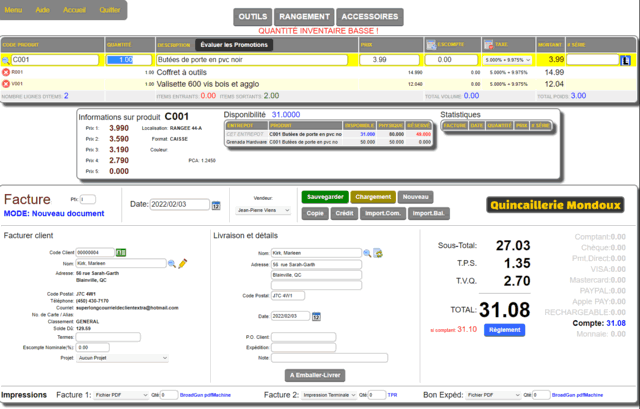This screenshot has width=640, height=409.
Task: Open the Aide menu
Action: coord(42,10)
